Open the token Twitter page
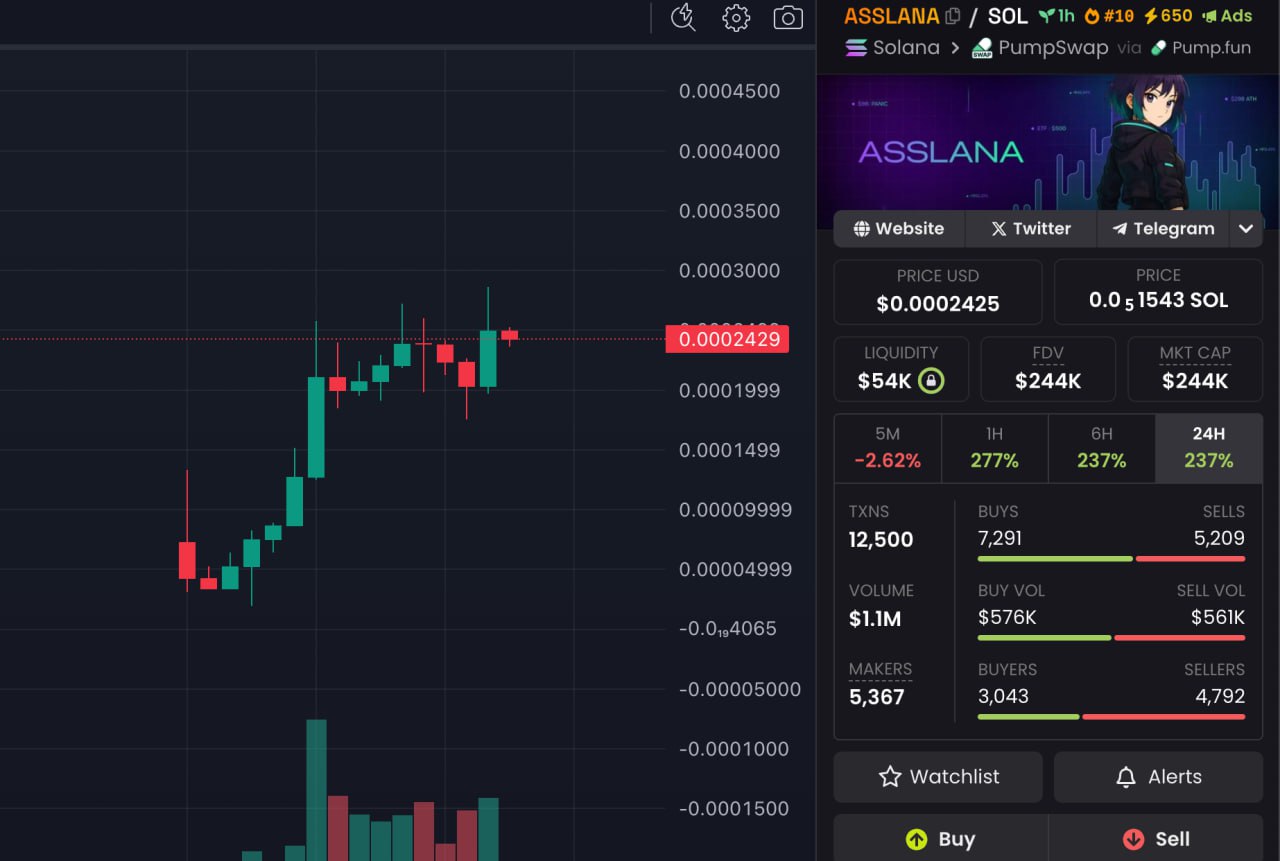 [1031, 228]
